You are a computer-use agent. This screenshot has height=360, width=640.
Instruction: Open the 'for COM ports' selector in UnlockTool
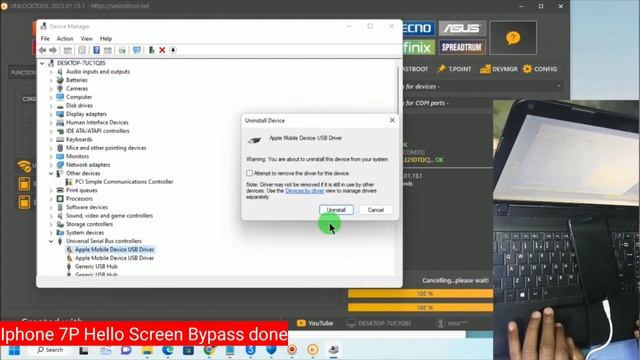click(447, 103)
